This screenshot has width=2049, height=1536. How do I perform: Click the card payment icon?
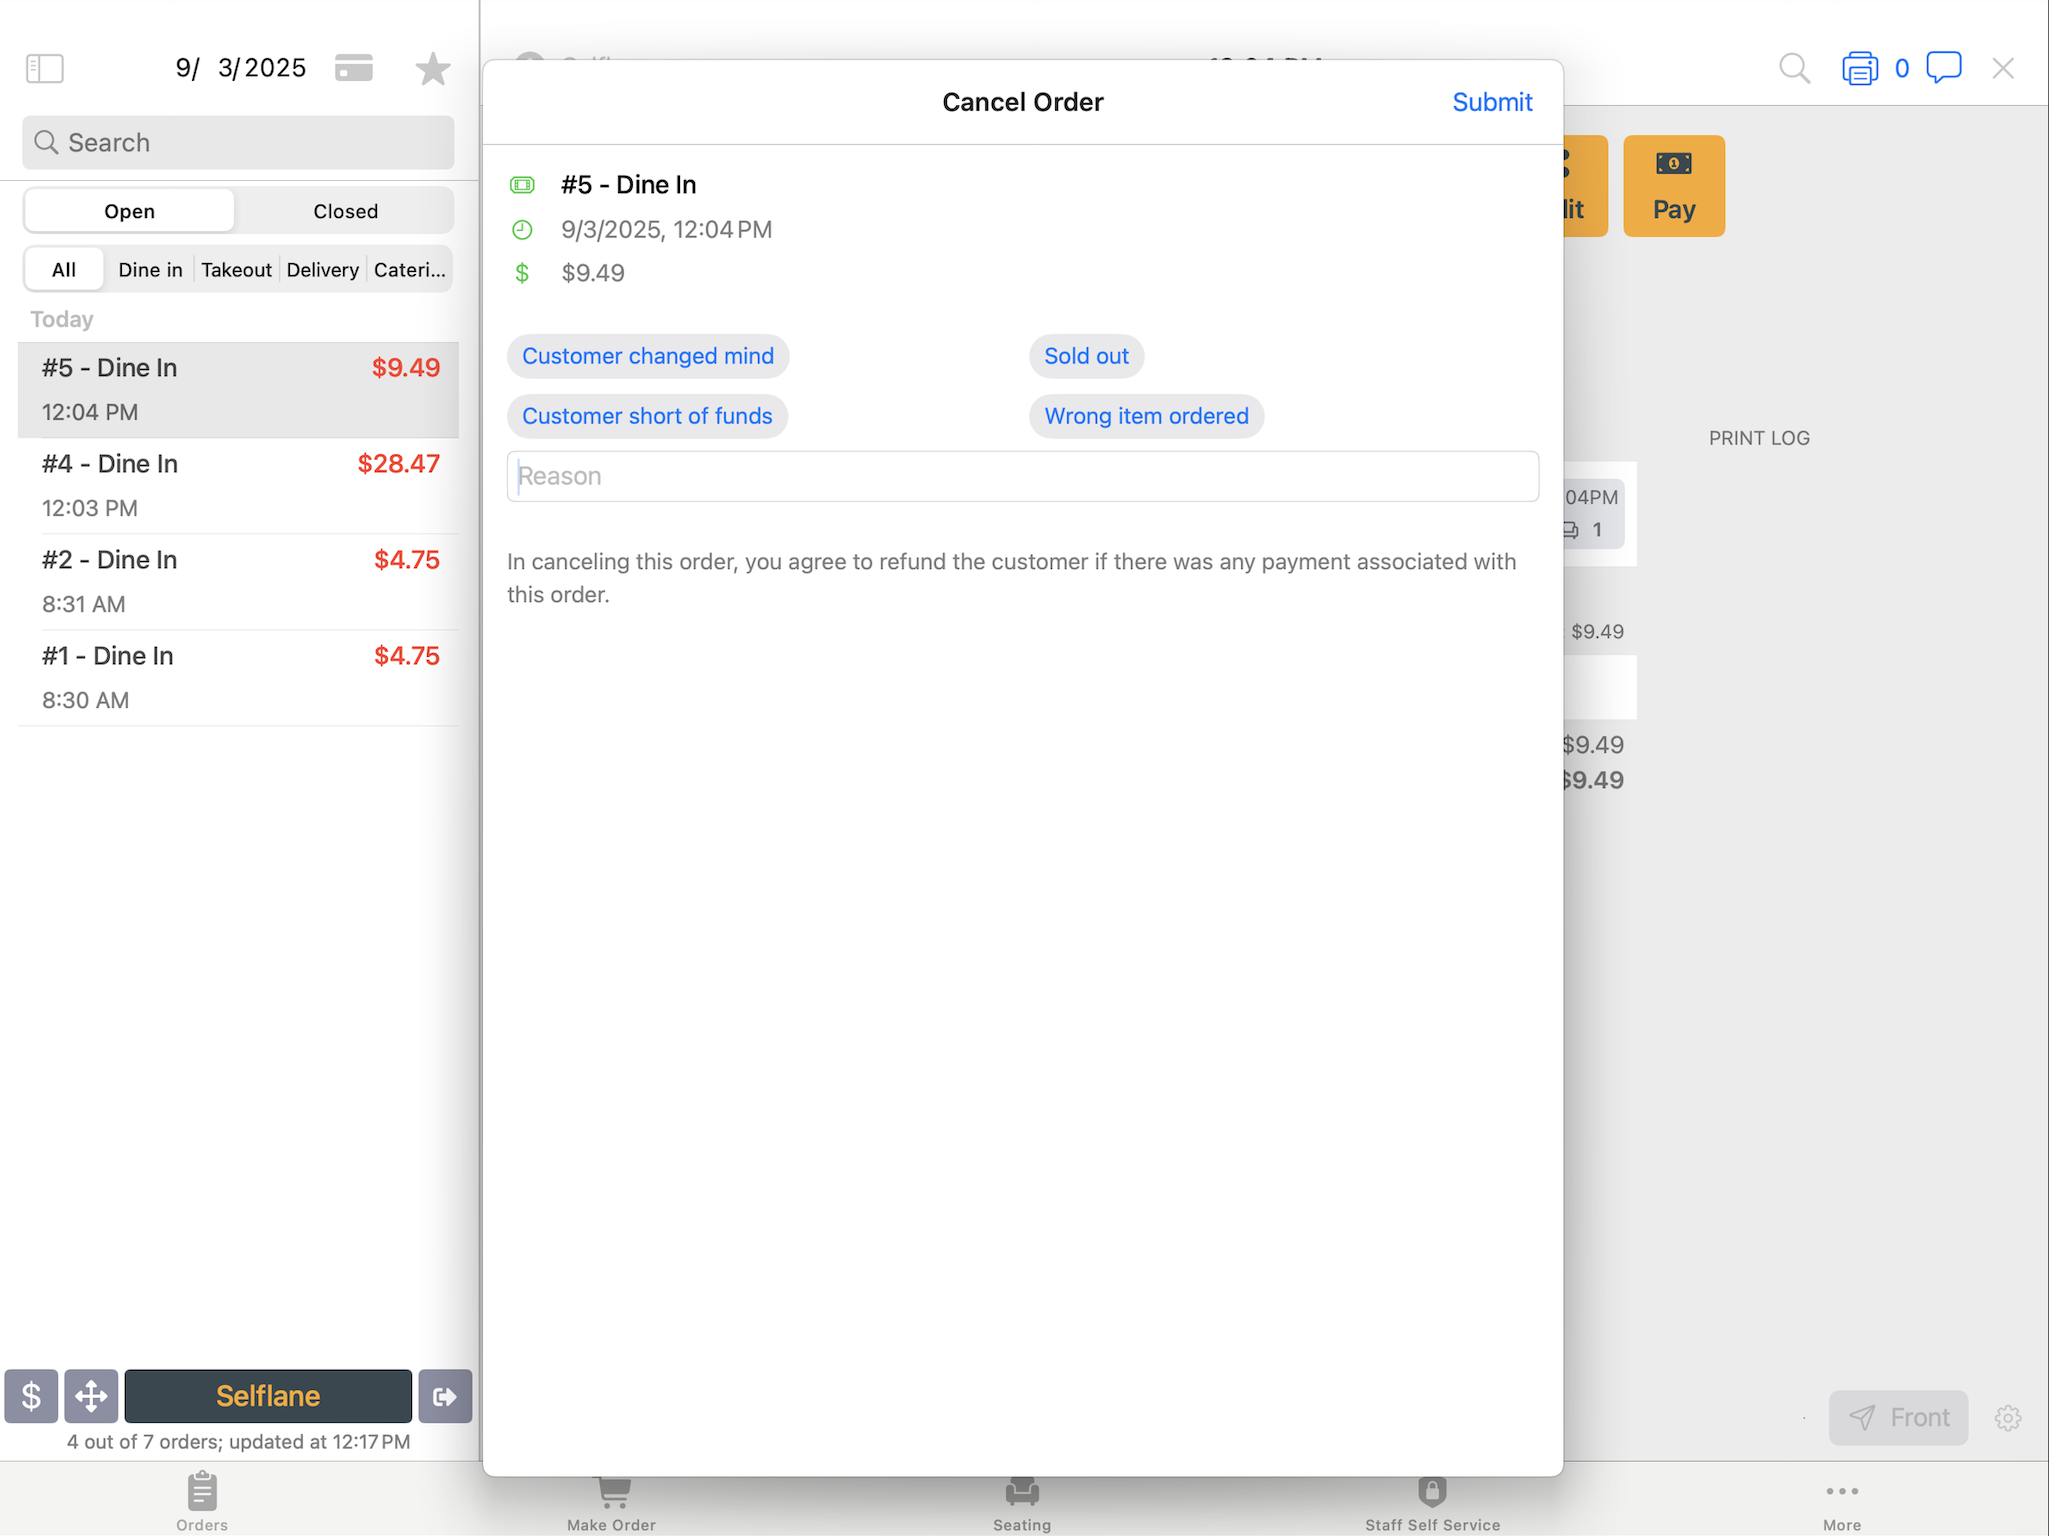pyautogui.click(x=354, y=68)
